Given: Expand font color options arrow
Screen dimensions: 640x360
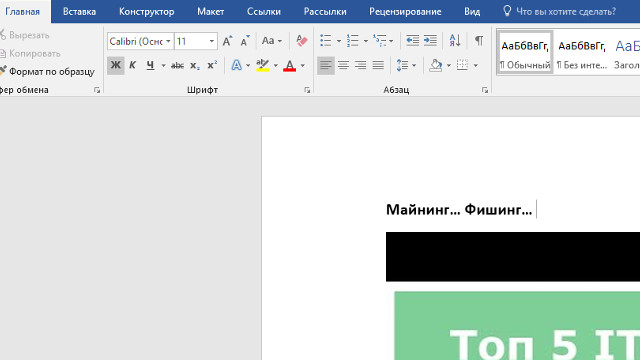Looking at the screenshot, I should pyautogui.click(x=302, y=65).
